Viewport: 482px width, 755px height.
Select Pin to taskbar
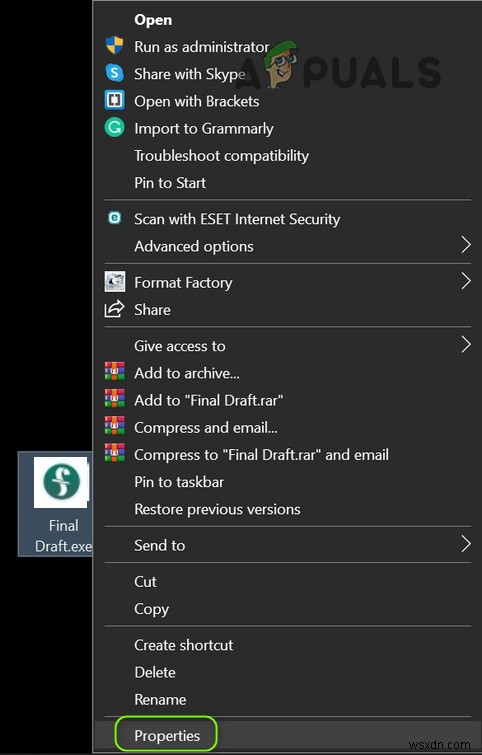coord(179,482)
